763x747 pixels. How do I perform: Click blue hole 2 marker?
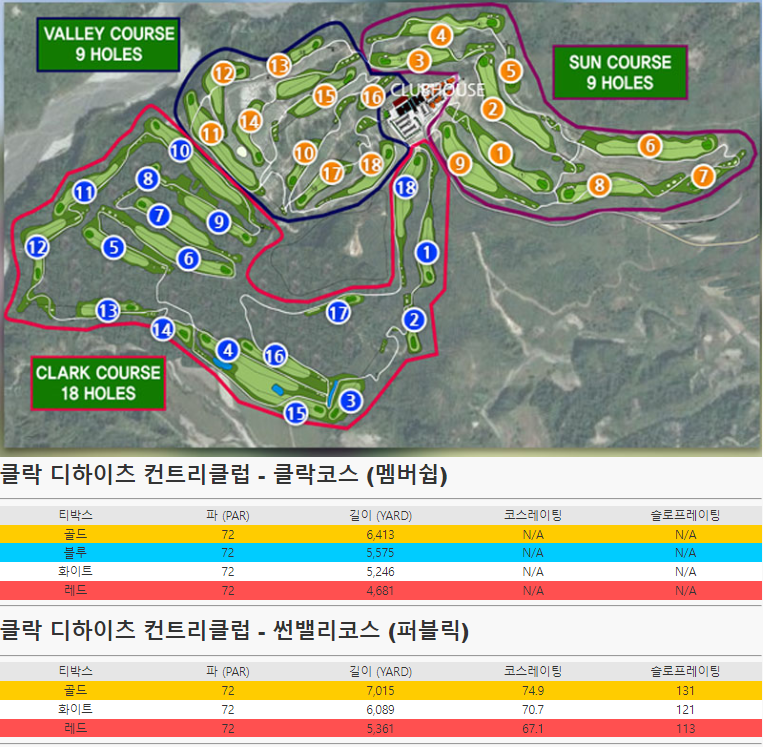click(414, 320)
